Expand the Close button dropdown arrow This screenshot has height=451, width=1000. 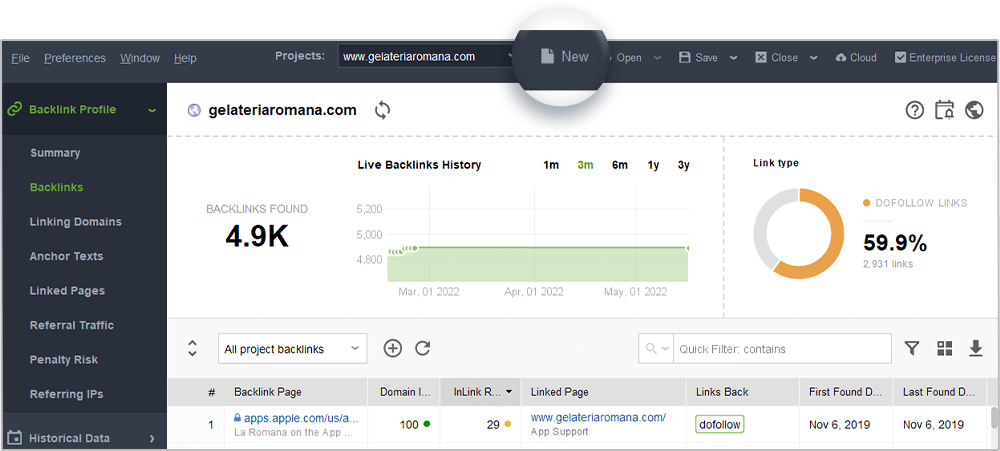pos(814,58)
